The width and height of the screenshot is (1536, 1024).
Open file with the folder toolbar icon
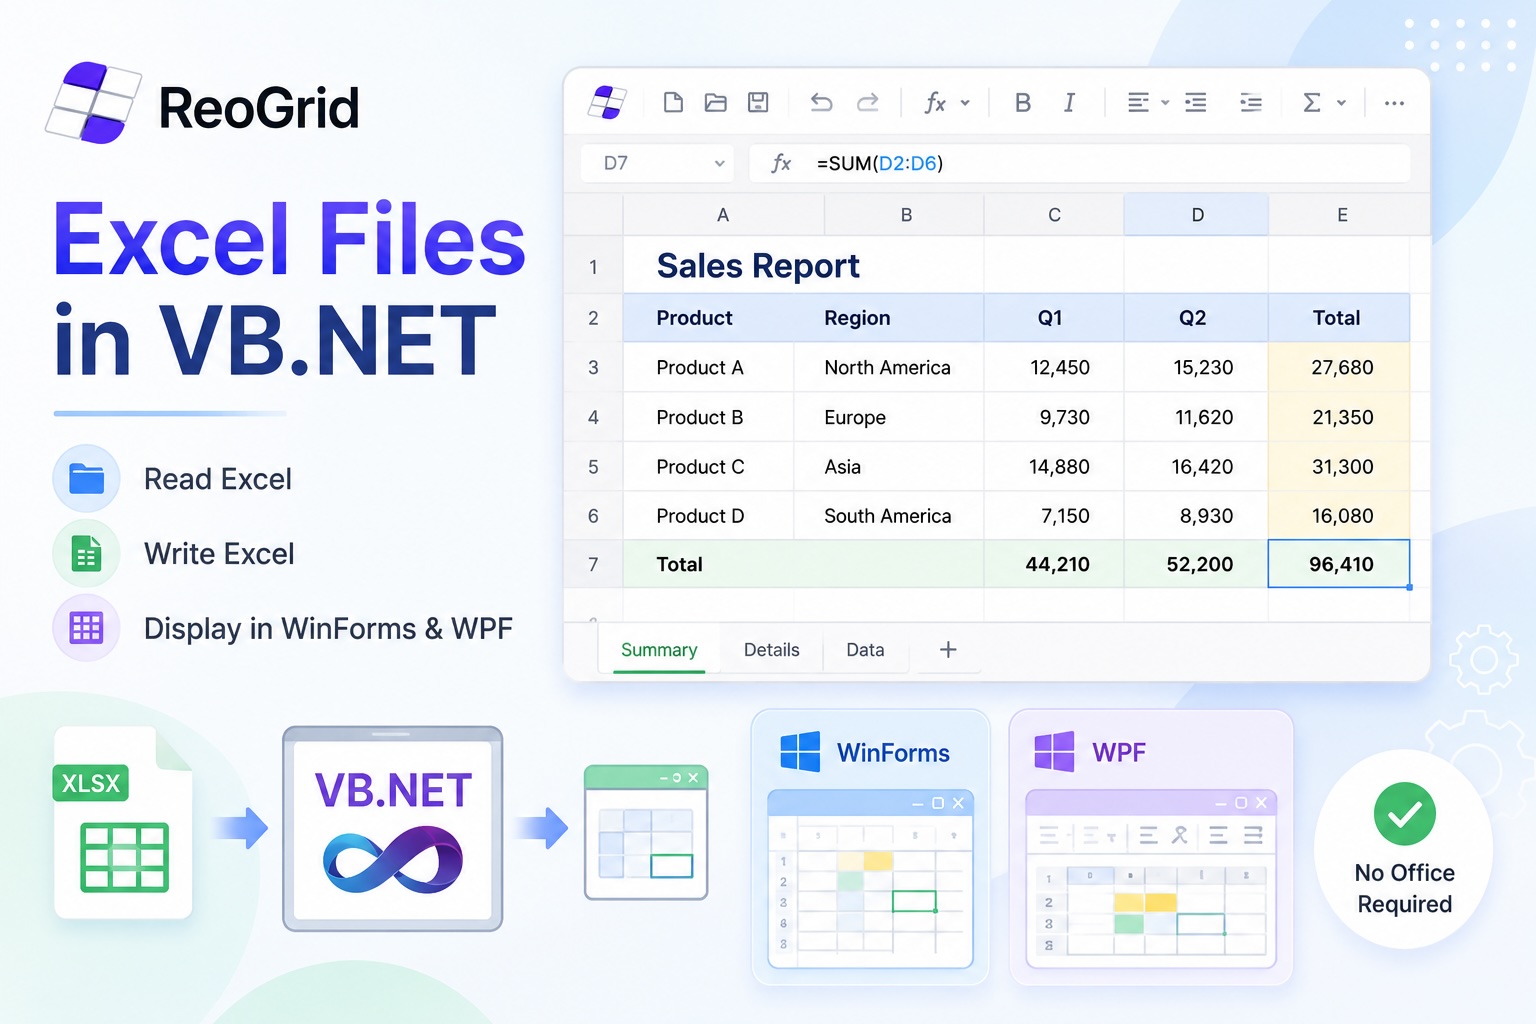[715, 102]
